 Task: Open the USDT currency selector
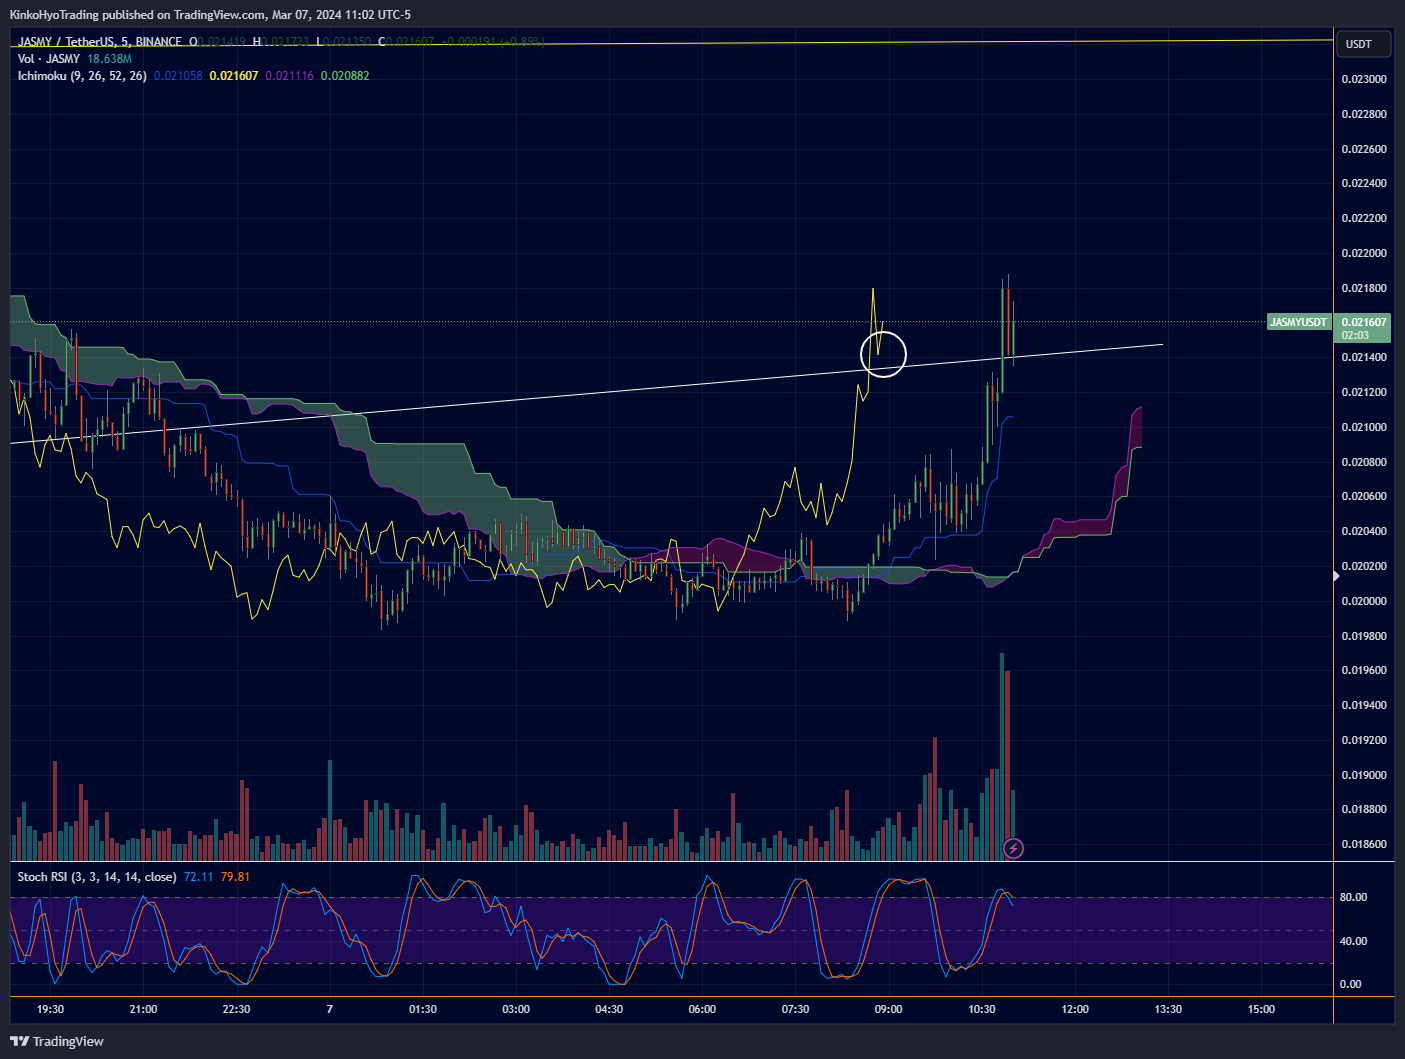point(1362,44)
